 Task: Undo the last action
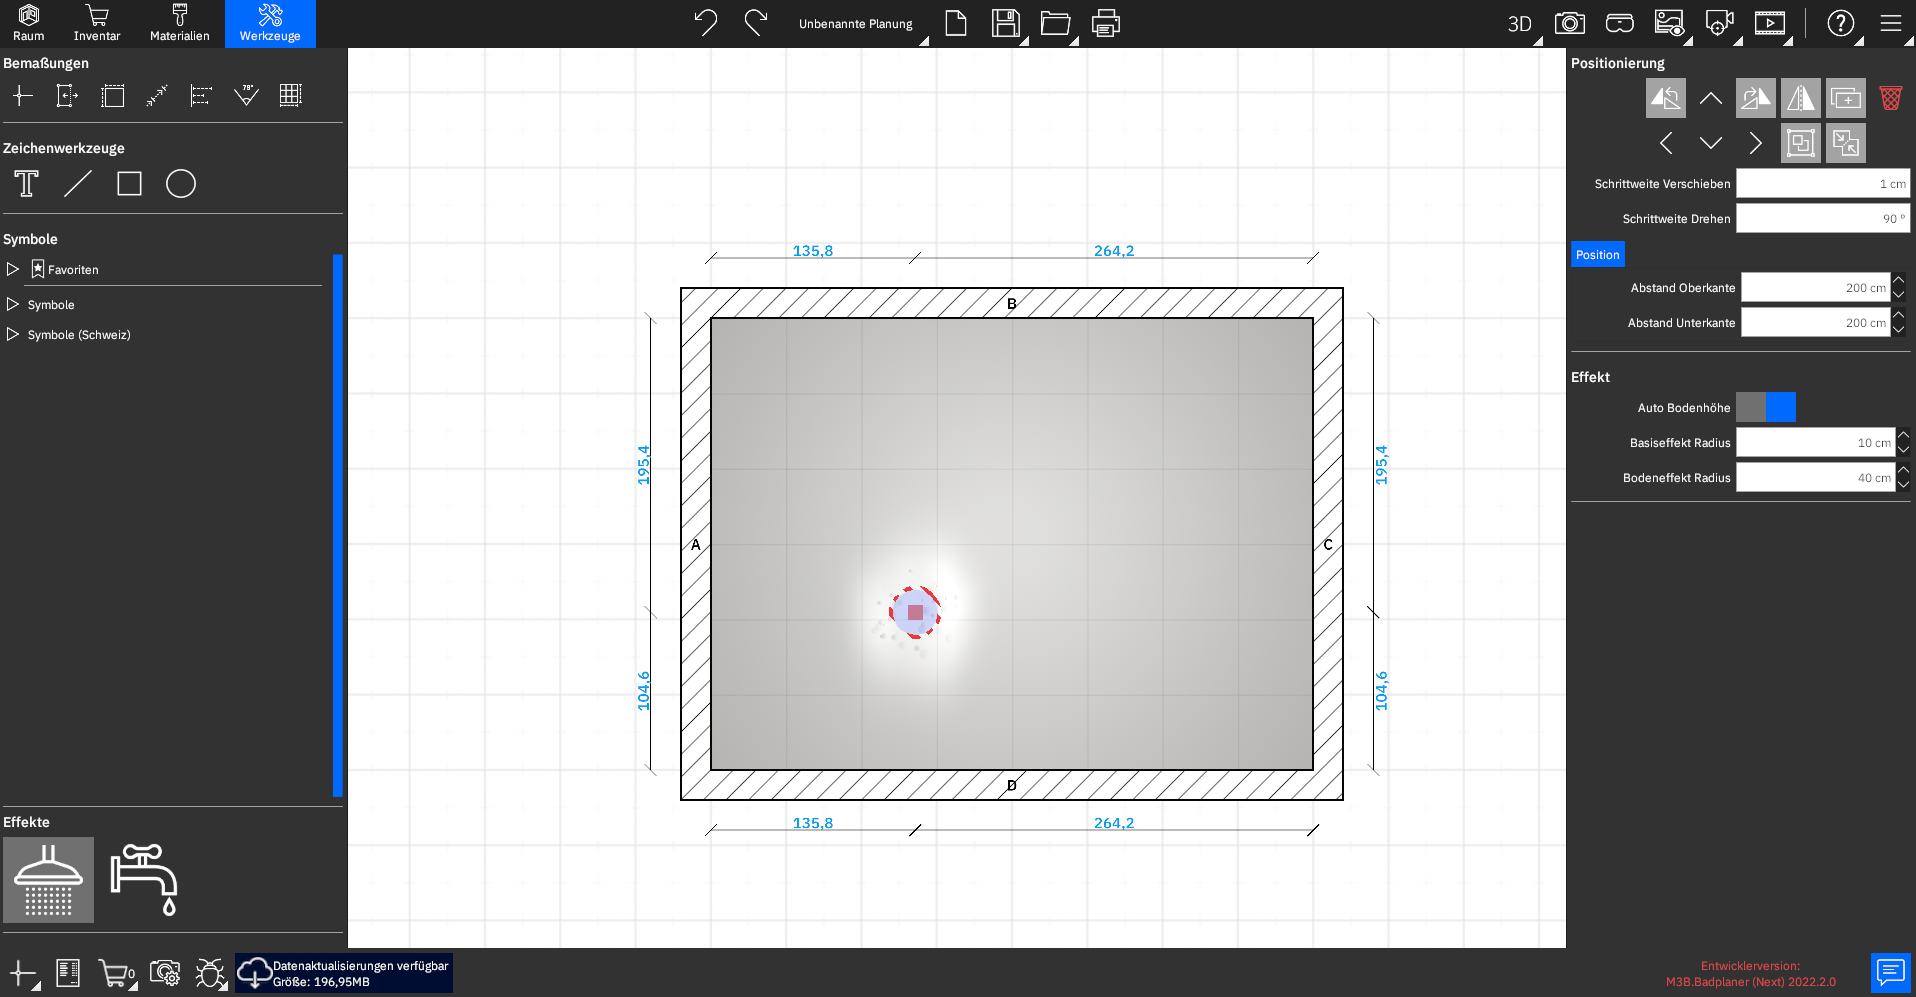[x=706, y=22]
